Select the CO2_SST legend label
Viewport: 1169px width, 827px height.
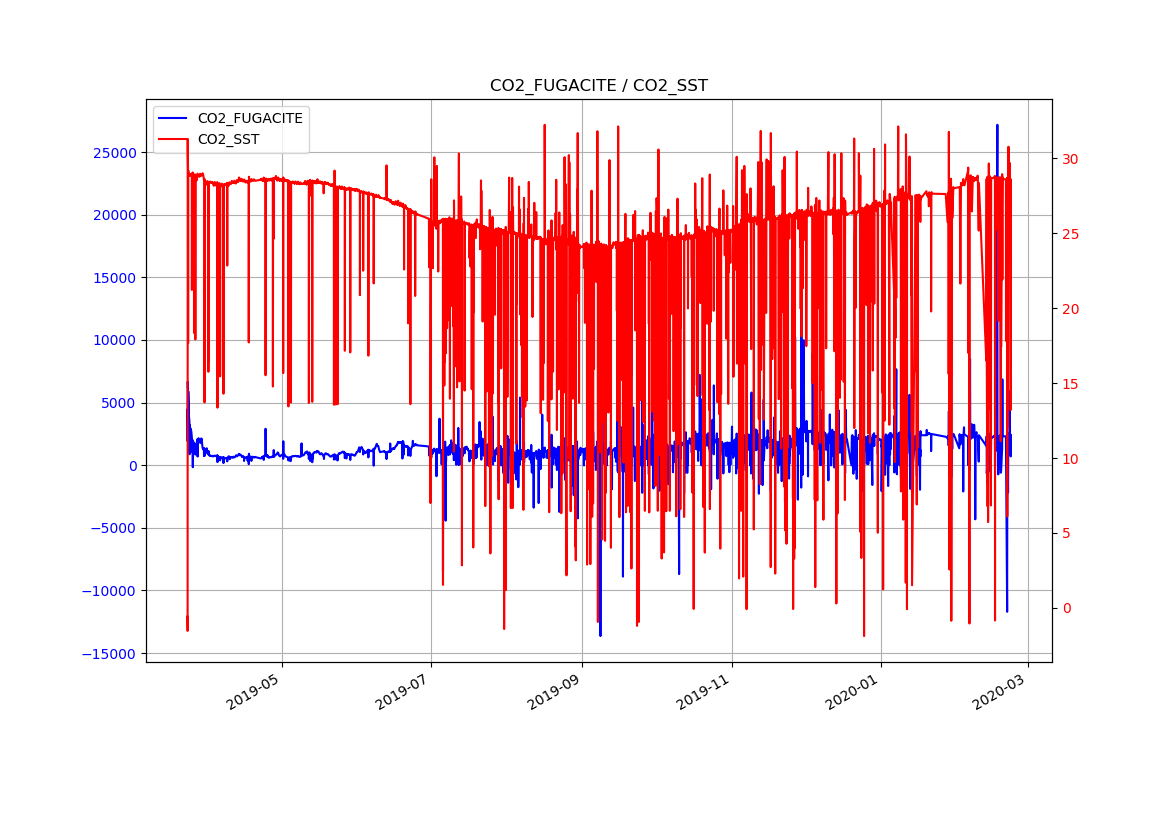228,139
